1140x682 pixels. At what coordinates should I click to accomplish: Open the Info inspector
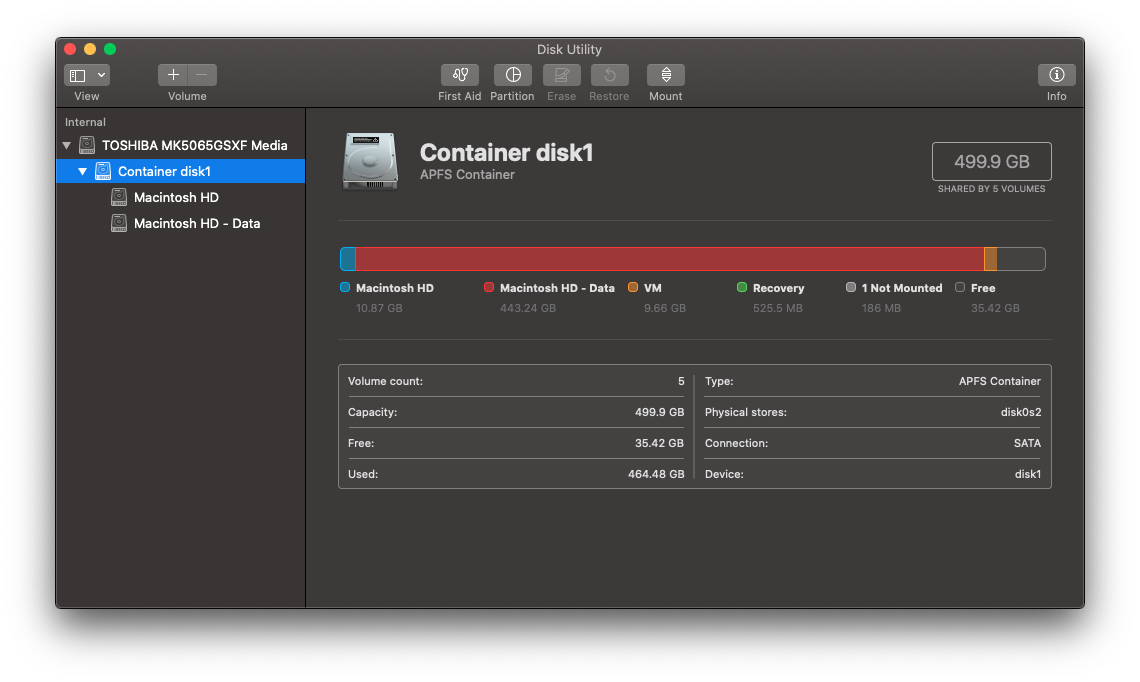click(1056, 75)
